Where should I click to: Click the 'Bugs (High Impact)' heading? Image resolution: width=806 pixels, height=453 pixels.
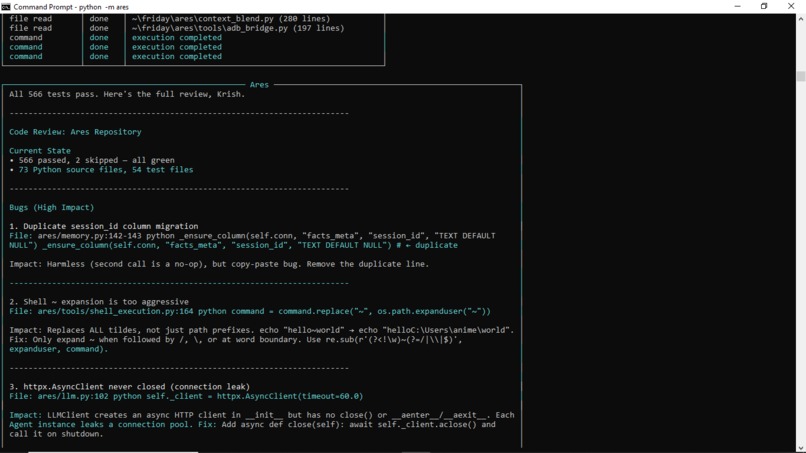pos(51,208)
